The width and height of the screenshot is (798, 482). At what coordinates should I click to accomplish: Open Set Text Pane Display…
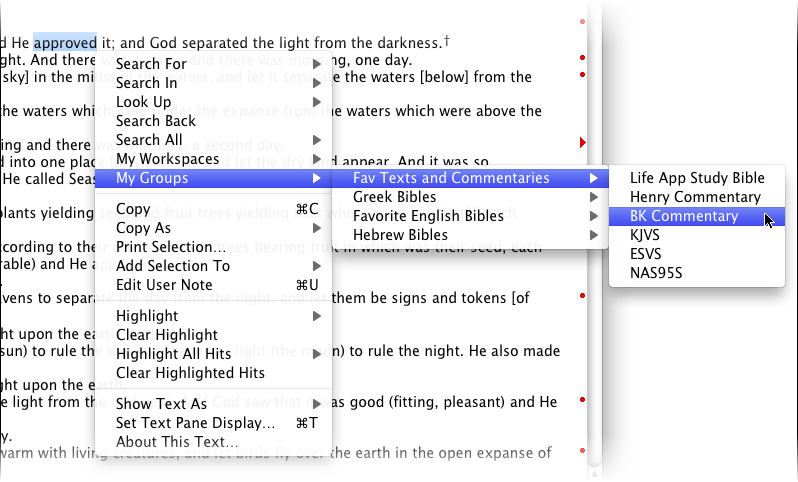coord(195,423)
